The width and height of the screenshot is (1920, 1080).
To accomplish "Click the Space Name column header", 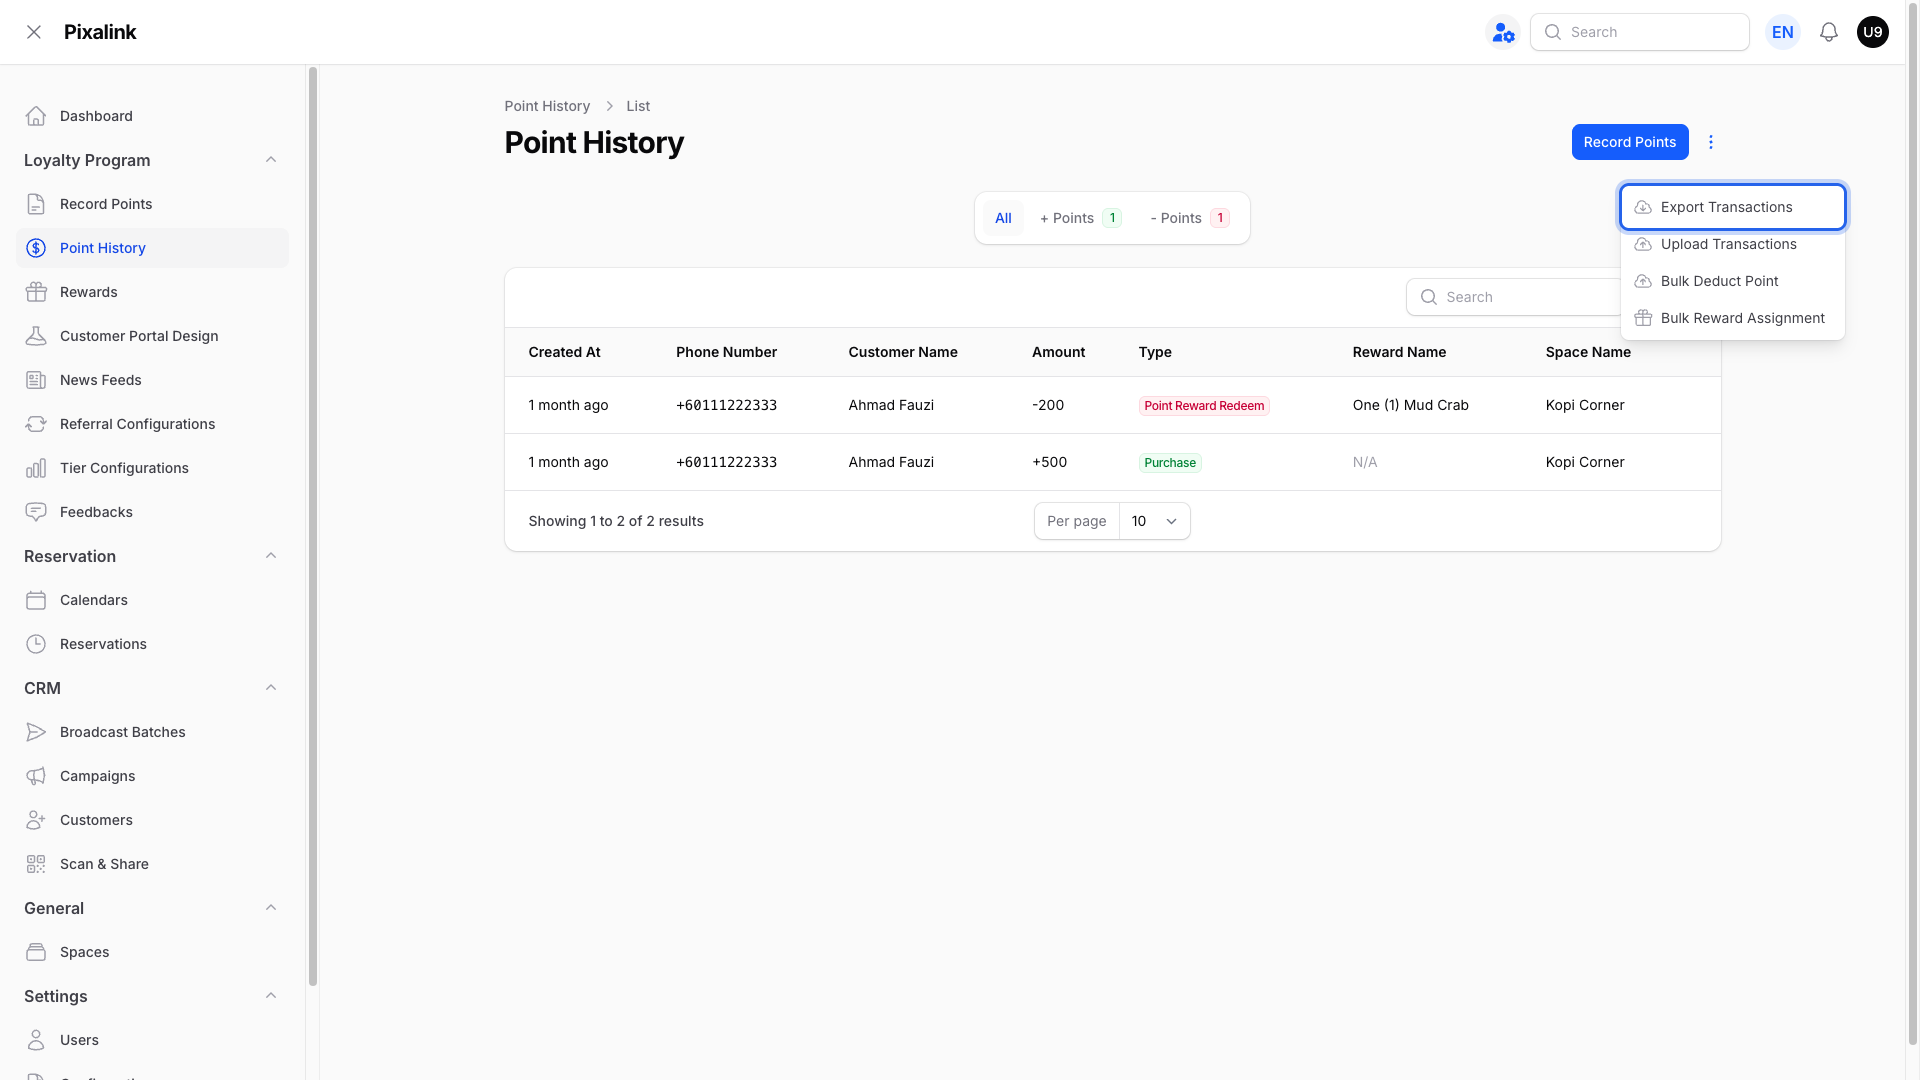I will pos(1588,352).
